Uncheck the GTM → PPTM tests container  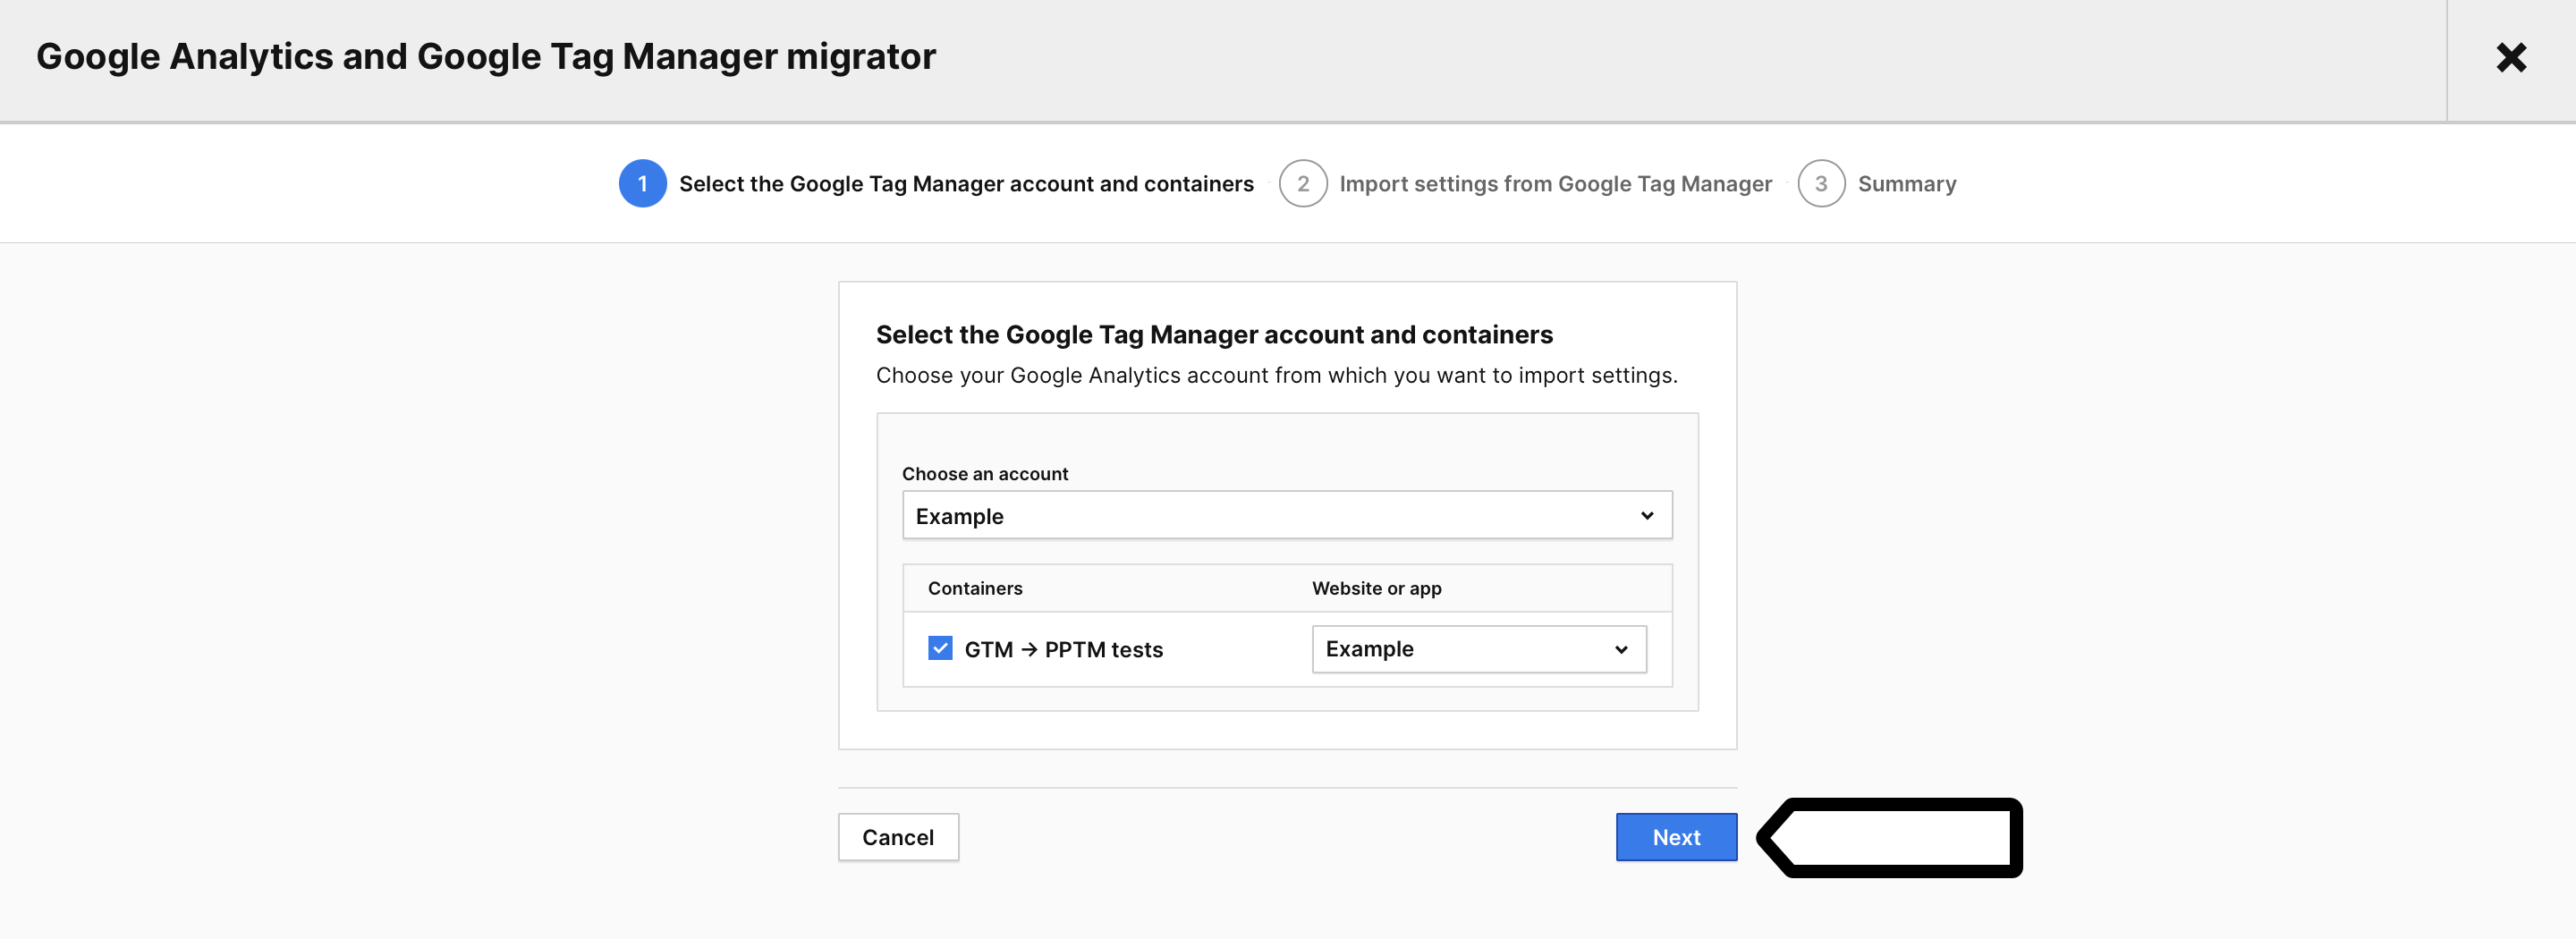coord(940,648)
